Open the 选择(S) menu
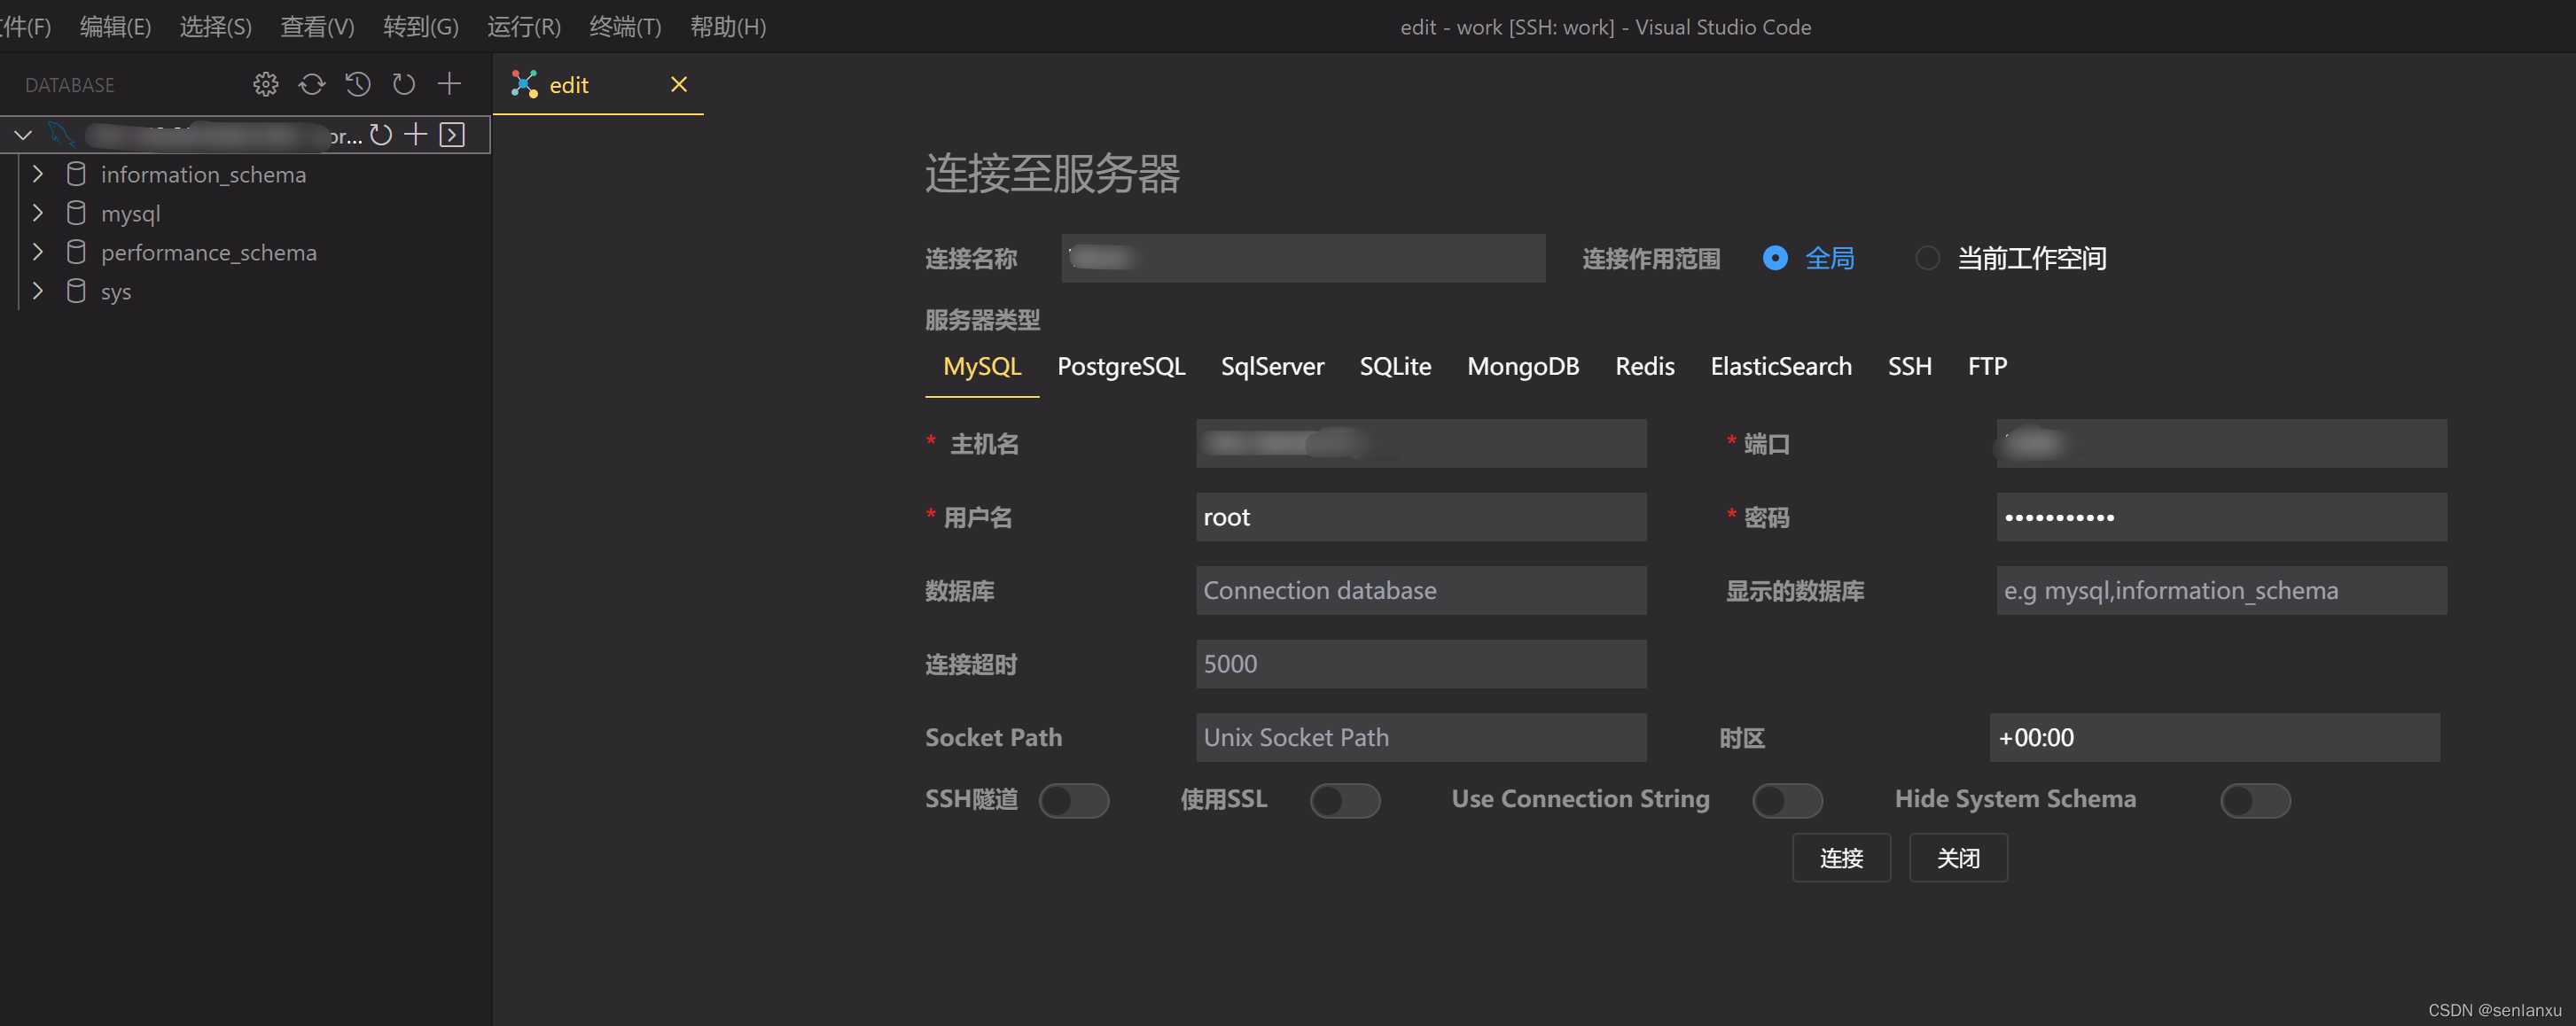The height and width of the screenshot is (1026, 2576). (x=215, y=27)
